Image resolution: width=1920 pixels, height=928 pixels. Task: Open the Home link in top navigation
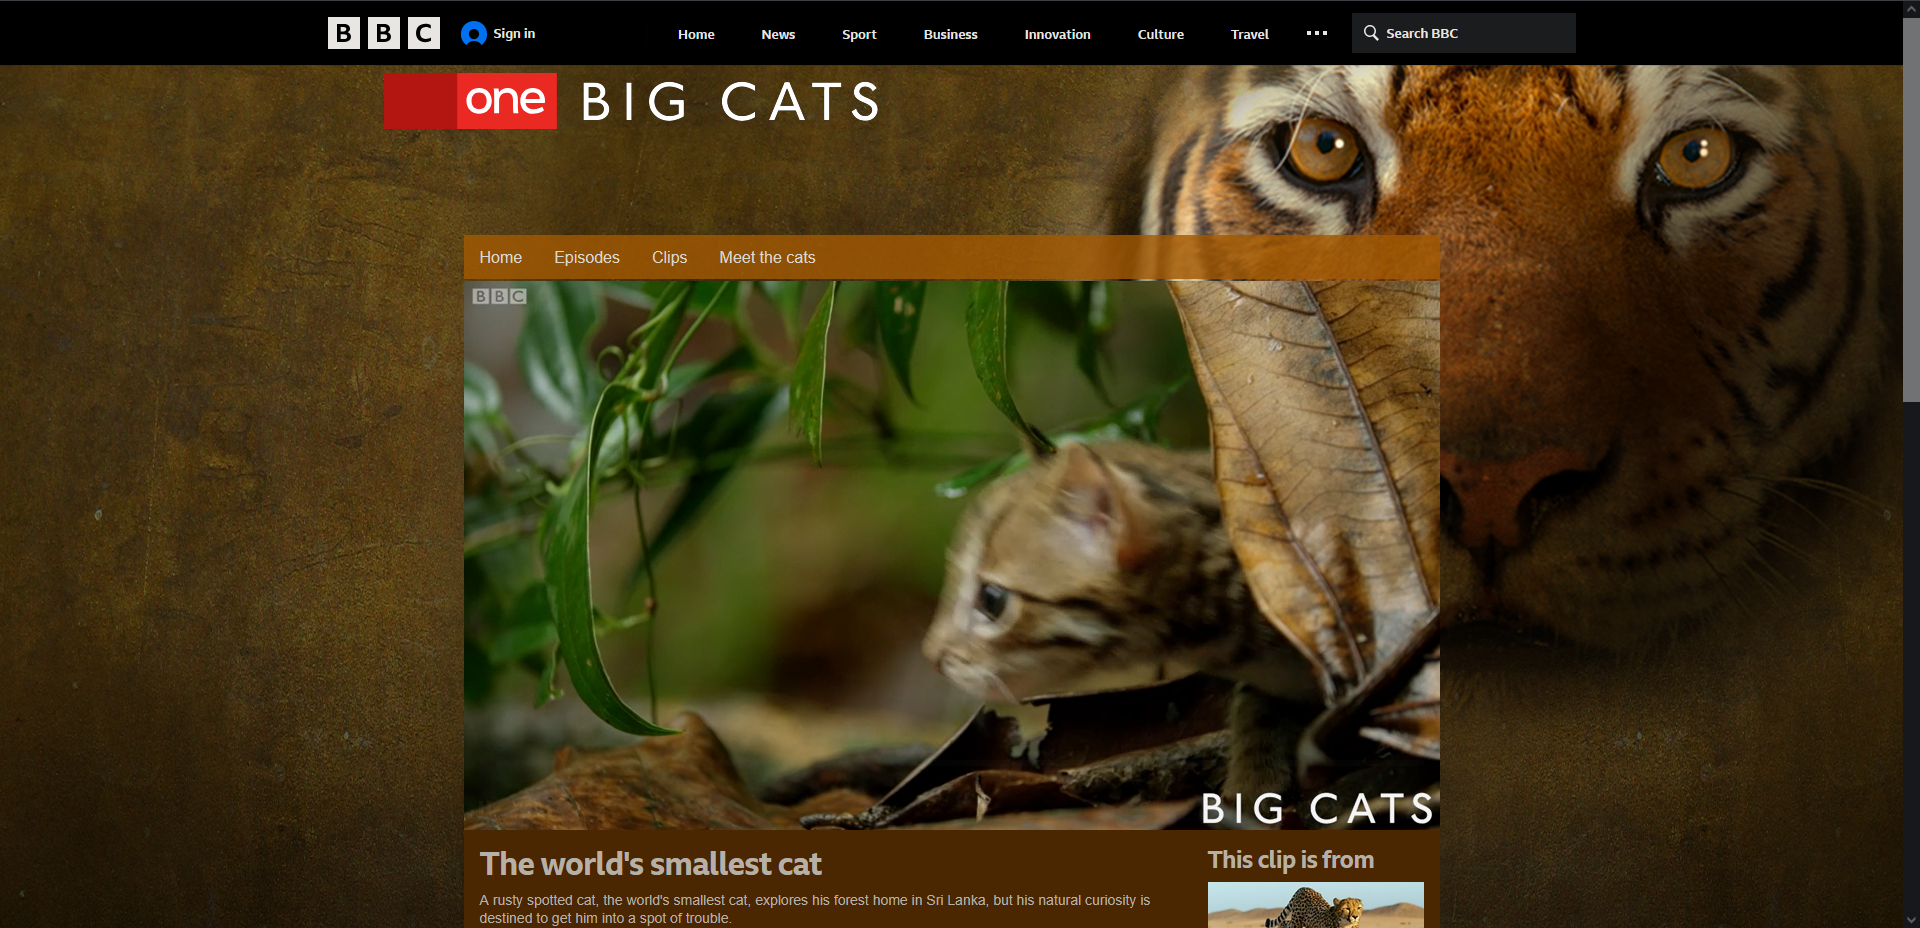click(x=696, y=34)
